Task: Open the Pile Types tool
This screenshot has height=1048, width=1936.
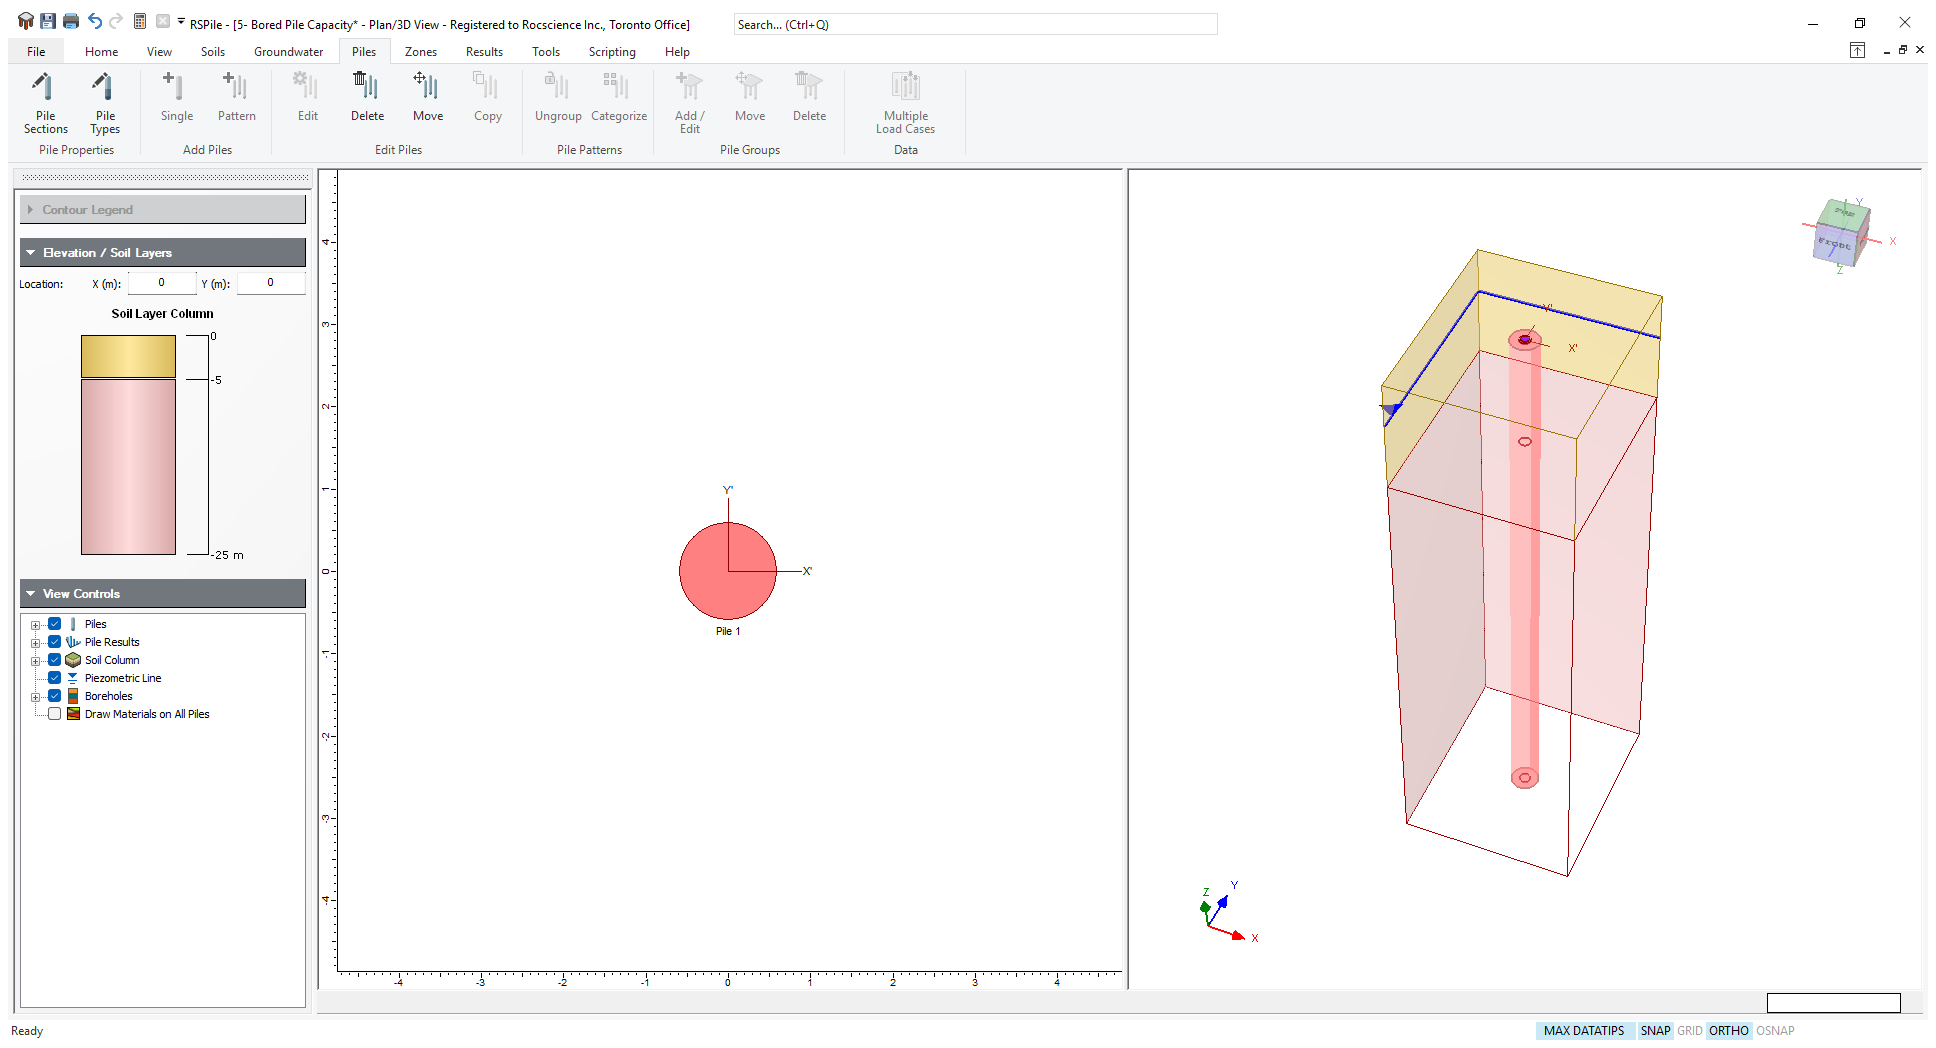Action: pos(105,103)
